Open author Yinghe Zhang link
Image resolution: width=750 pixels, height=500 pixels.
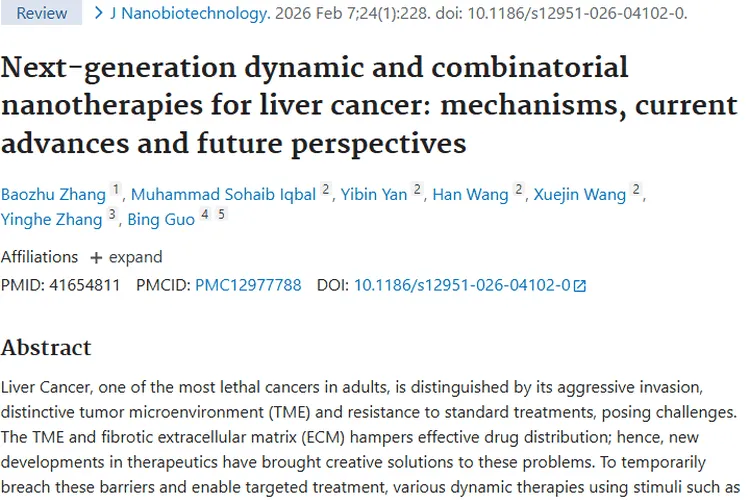point(52,219)
